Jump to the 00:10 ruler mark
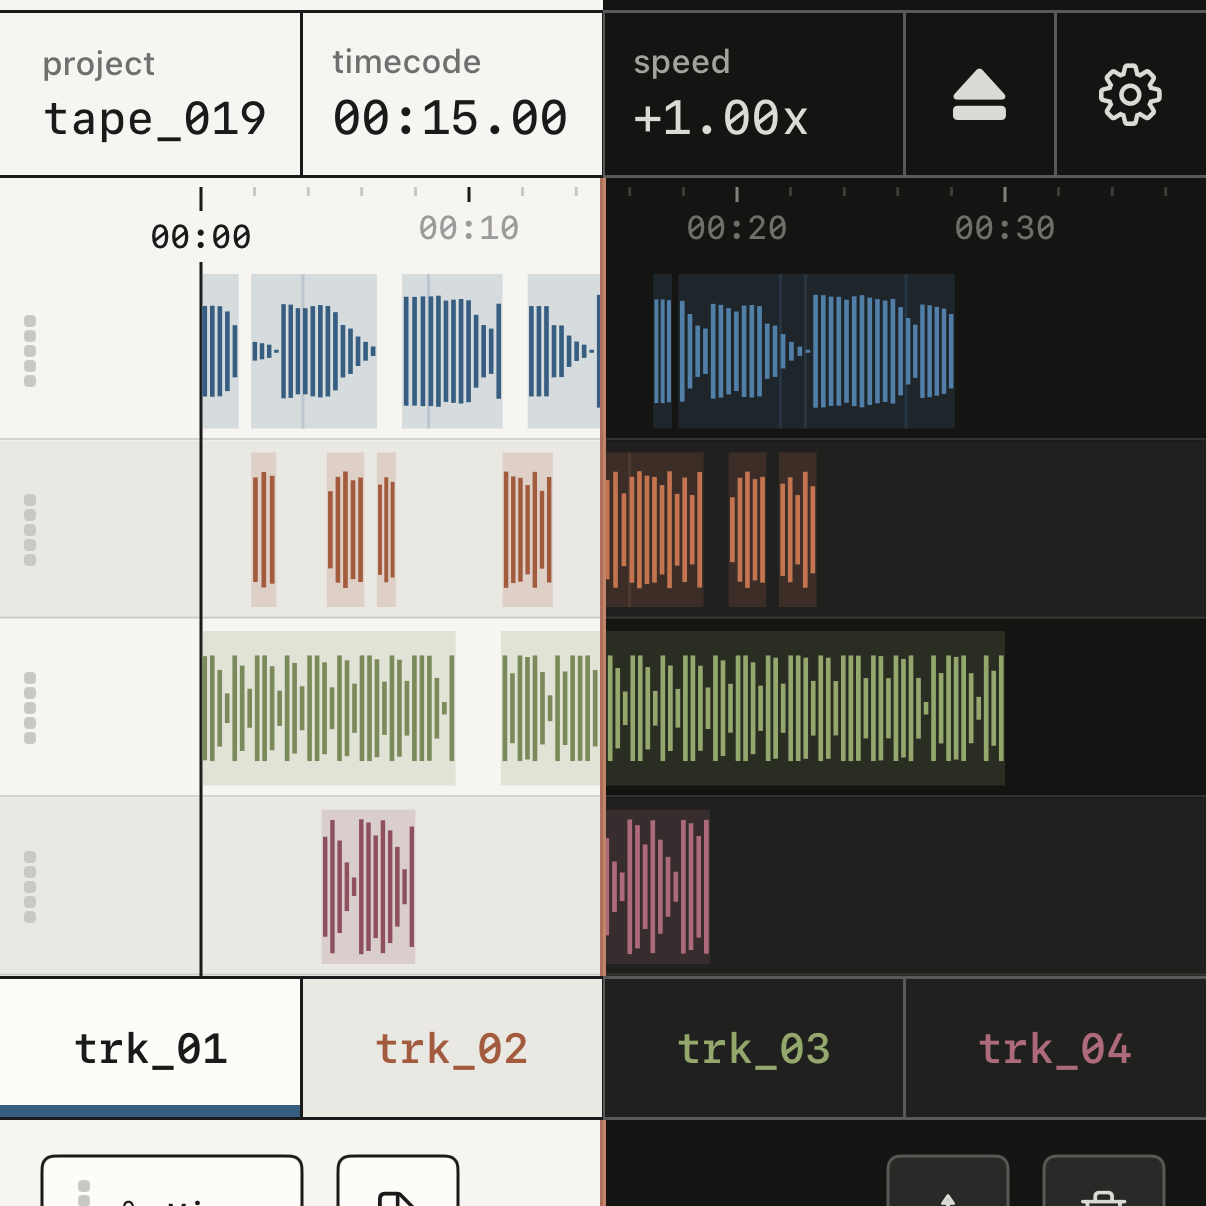The width and height of the screenshot is (1206, 1206). click(x=469, y=228)
